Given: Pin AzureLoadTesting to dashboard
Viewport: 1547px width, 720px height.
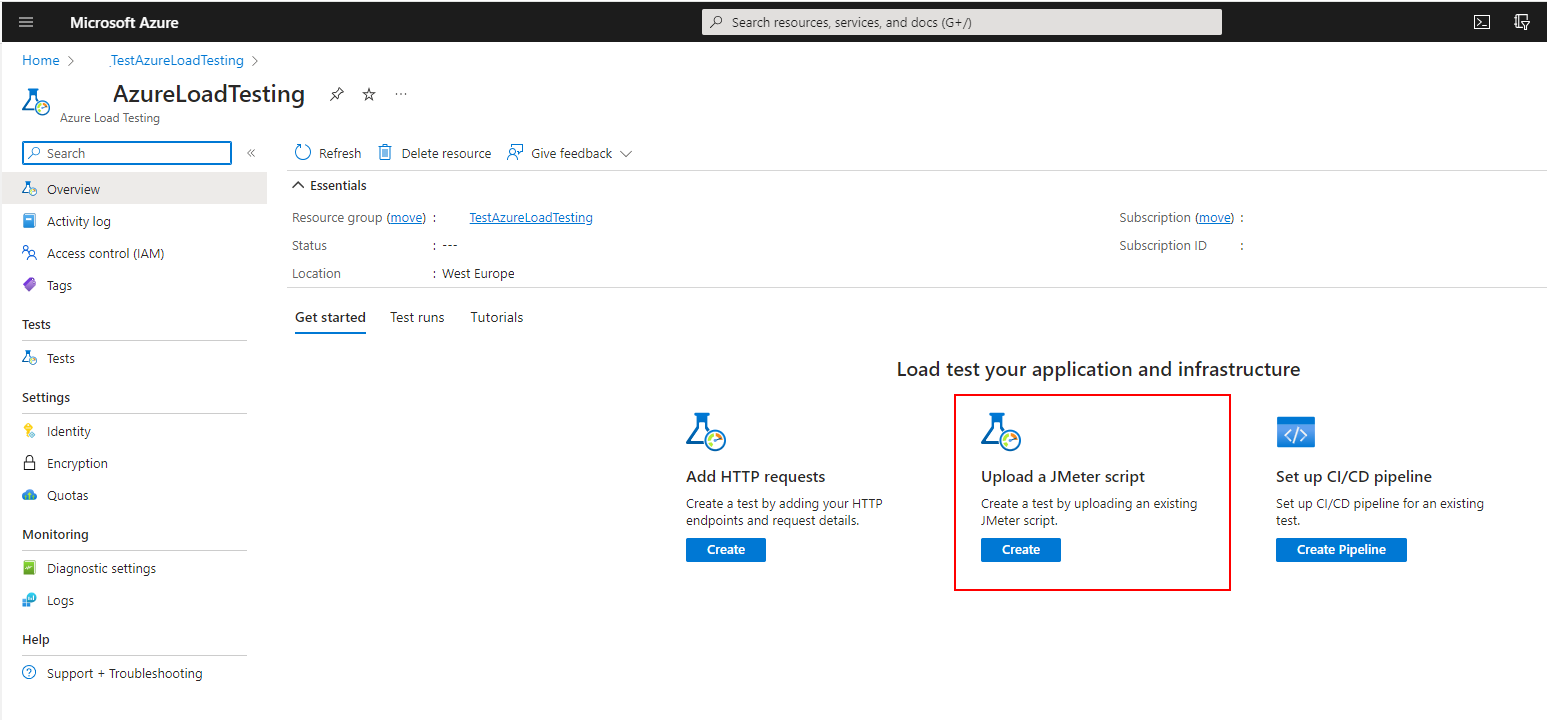Looking at the screenshot, I should [337, 94].
